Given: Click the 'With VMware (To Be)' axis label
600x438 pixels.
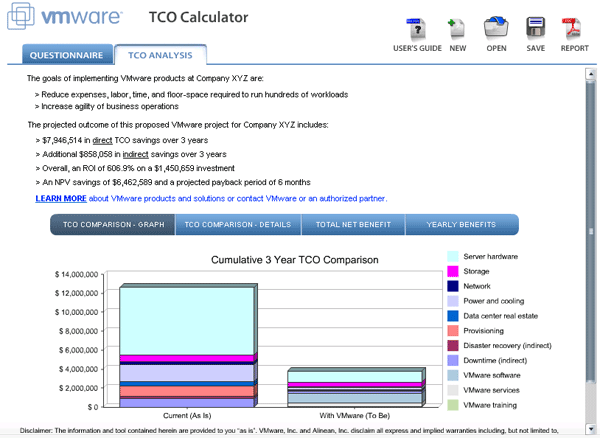Looking at the screenshot, I should click(355, 416).
